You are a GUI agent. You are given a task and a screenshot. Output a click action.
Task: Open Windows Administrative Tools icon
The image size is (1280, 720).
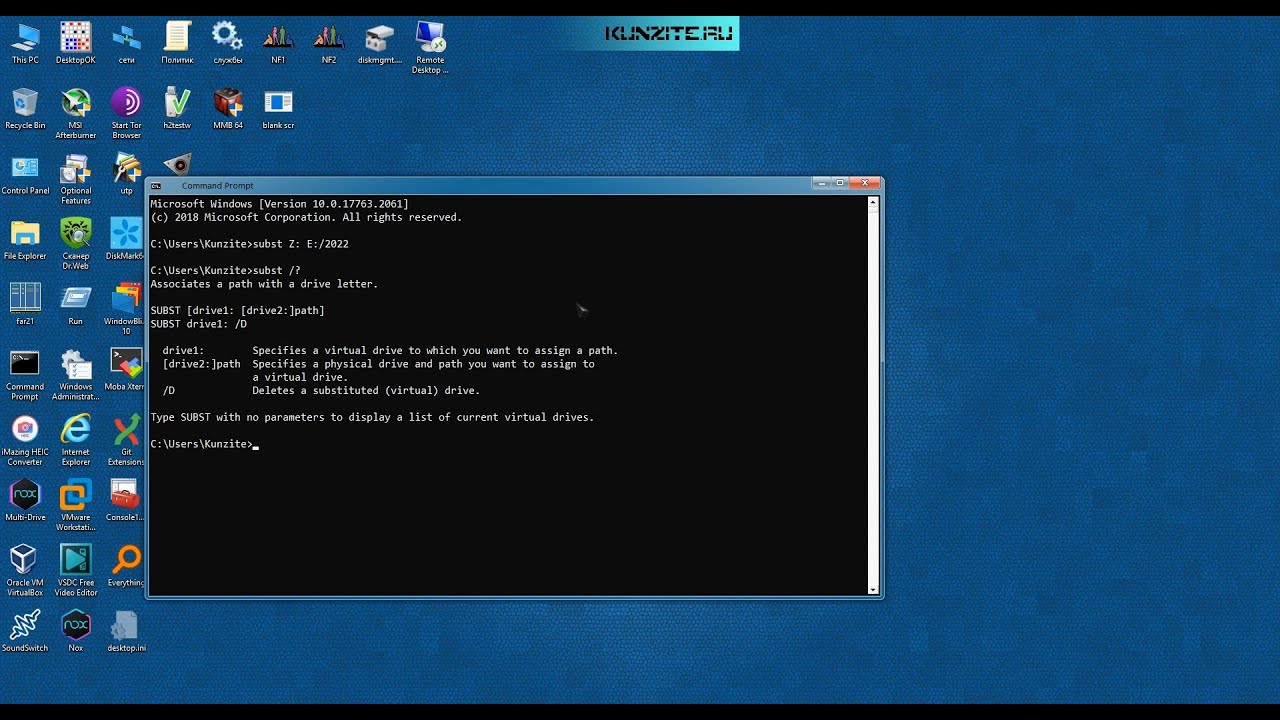pyautogui.click(x=76, y=374)
